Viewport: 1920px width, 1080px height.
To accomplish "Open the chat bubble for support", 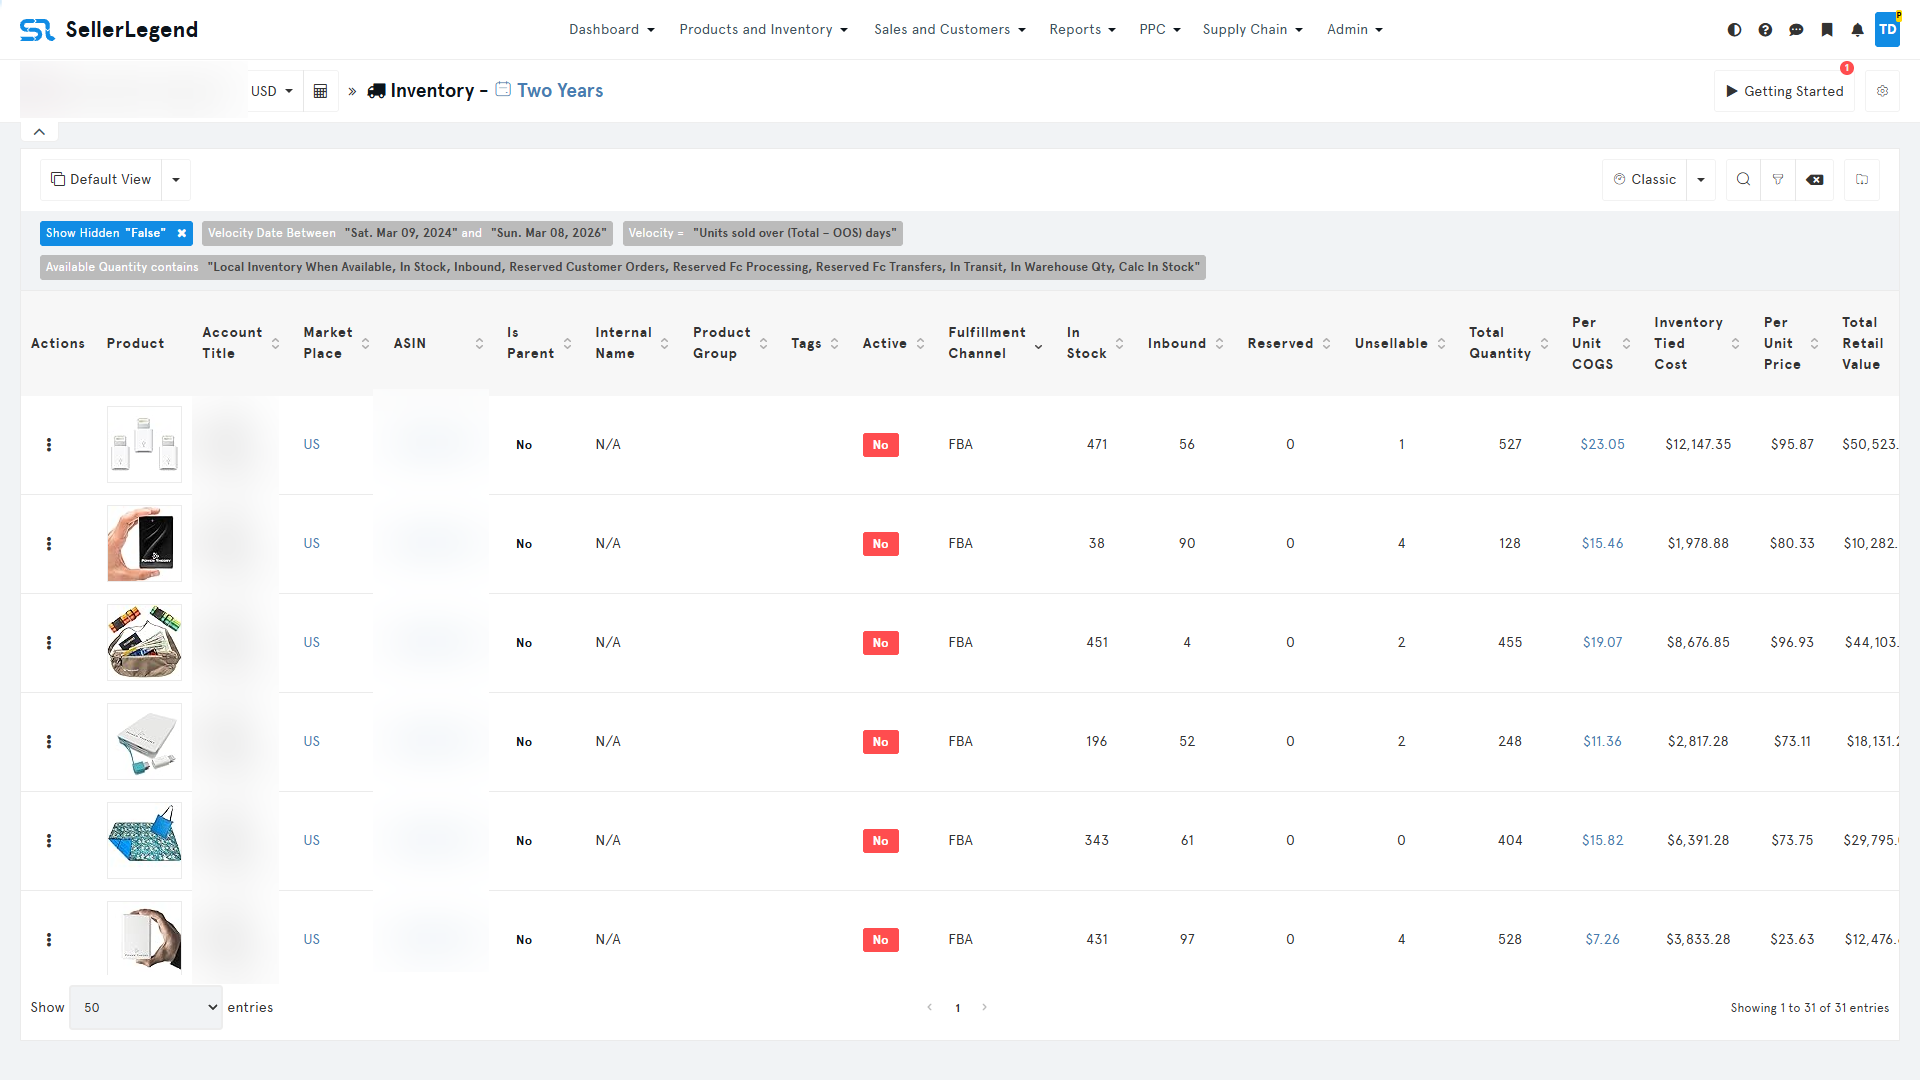I will click(x=1797, y=30).
